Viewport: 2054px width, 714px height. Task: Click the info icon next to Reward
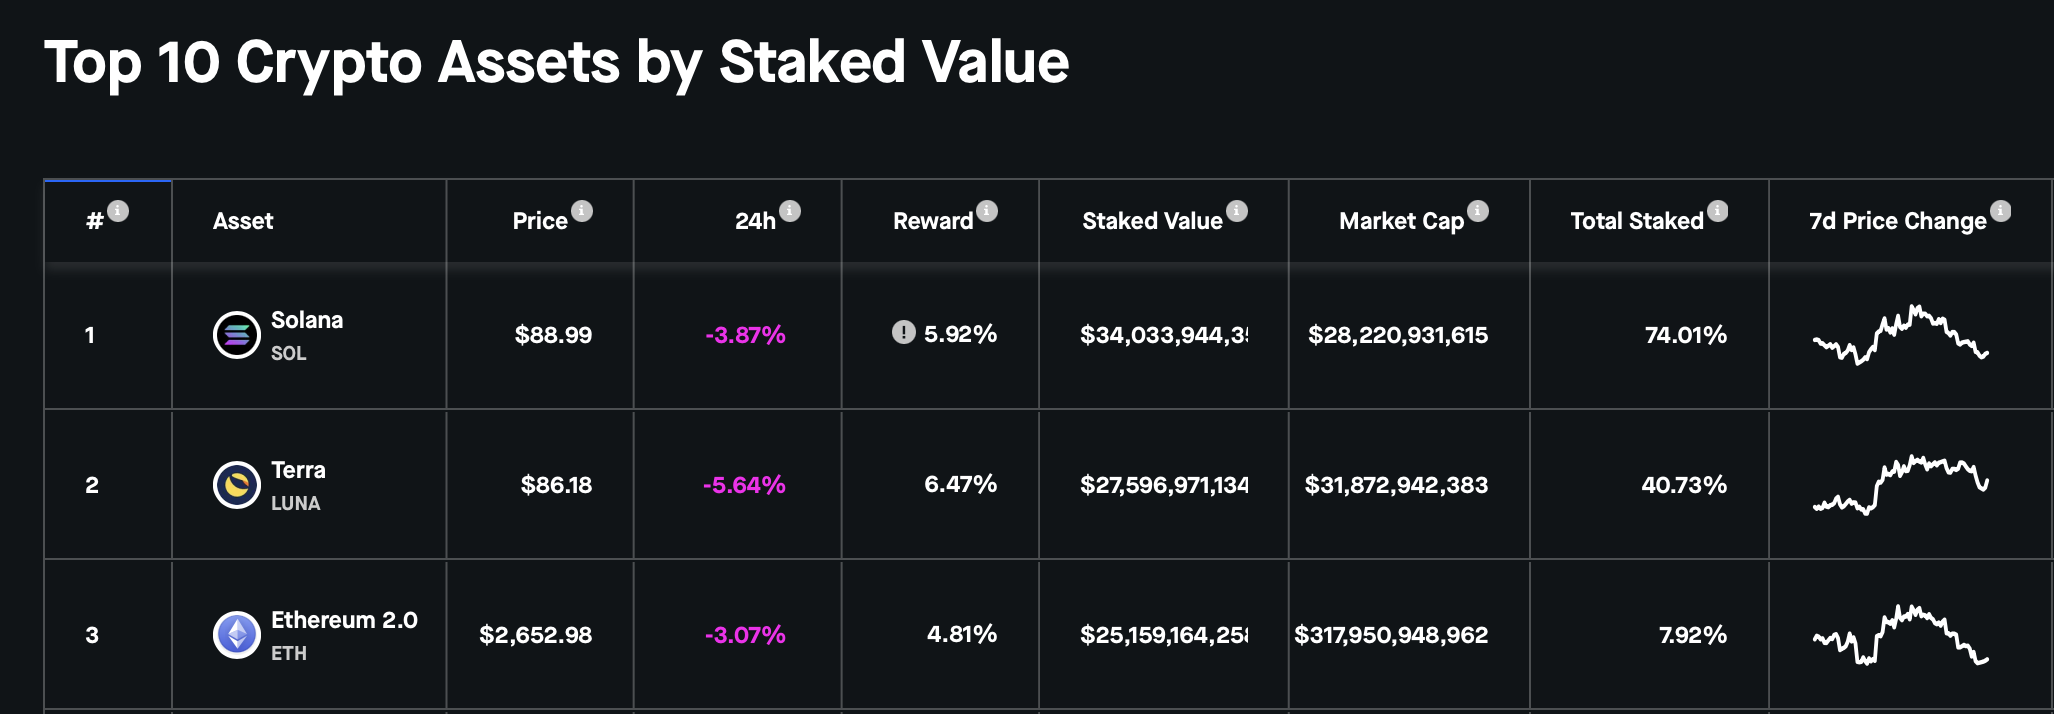(x=987, y=211)
